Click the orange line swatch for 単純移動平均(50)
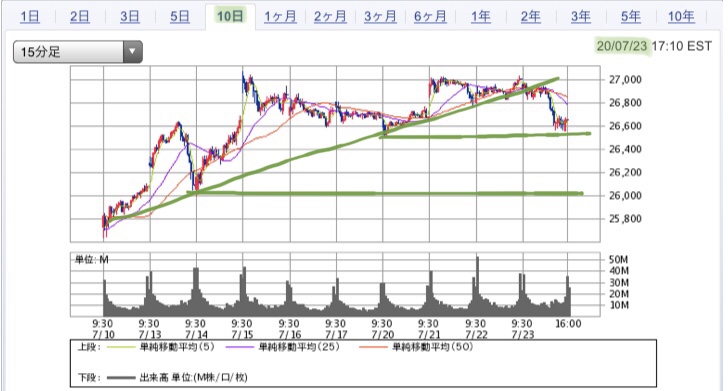This screenshot has width=728, height=391. click(373, 347)
